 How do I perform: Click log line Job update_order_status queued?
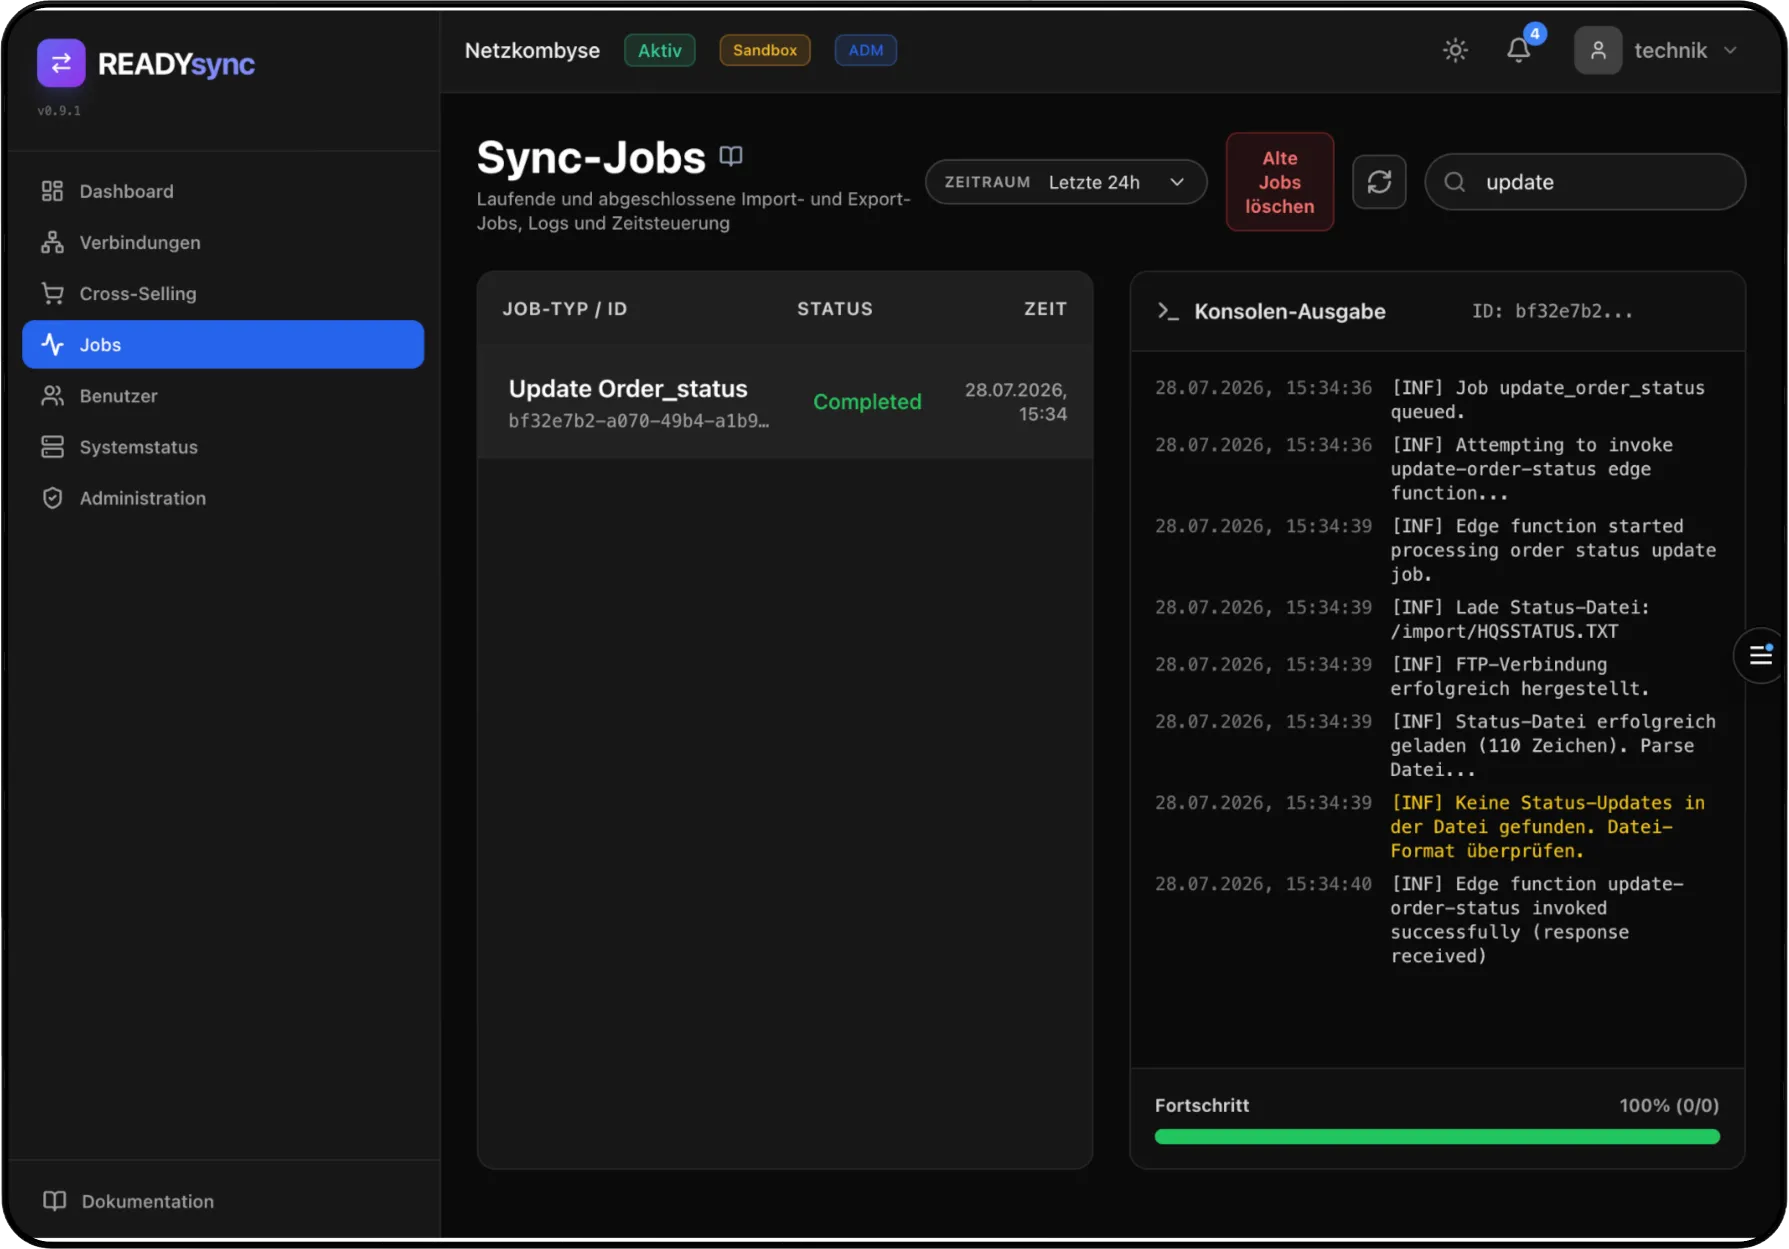pyautogui.click(x=1548, y=400)
